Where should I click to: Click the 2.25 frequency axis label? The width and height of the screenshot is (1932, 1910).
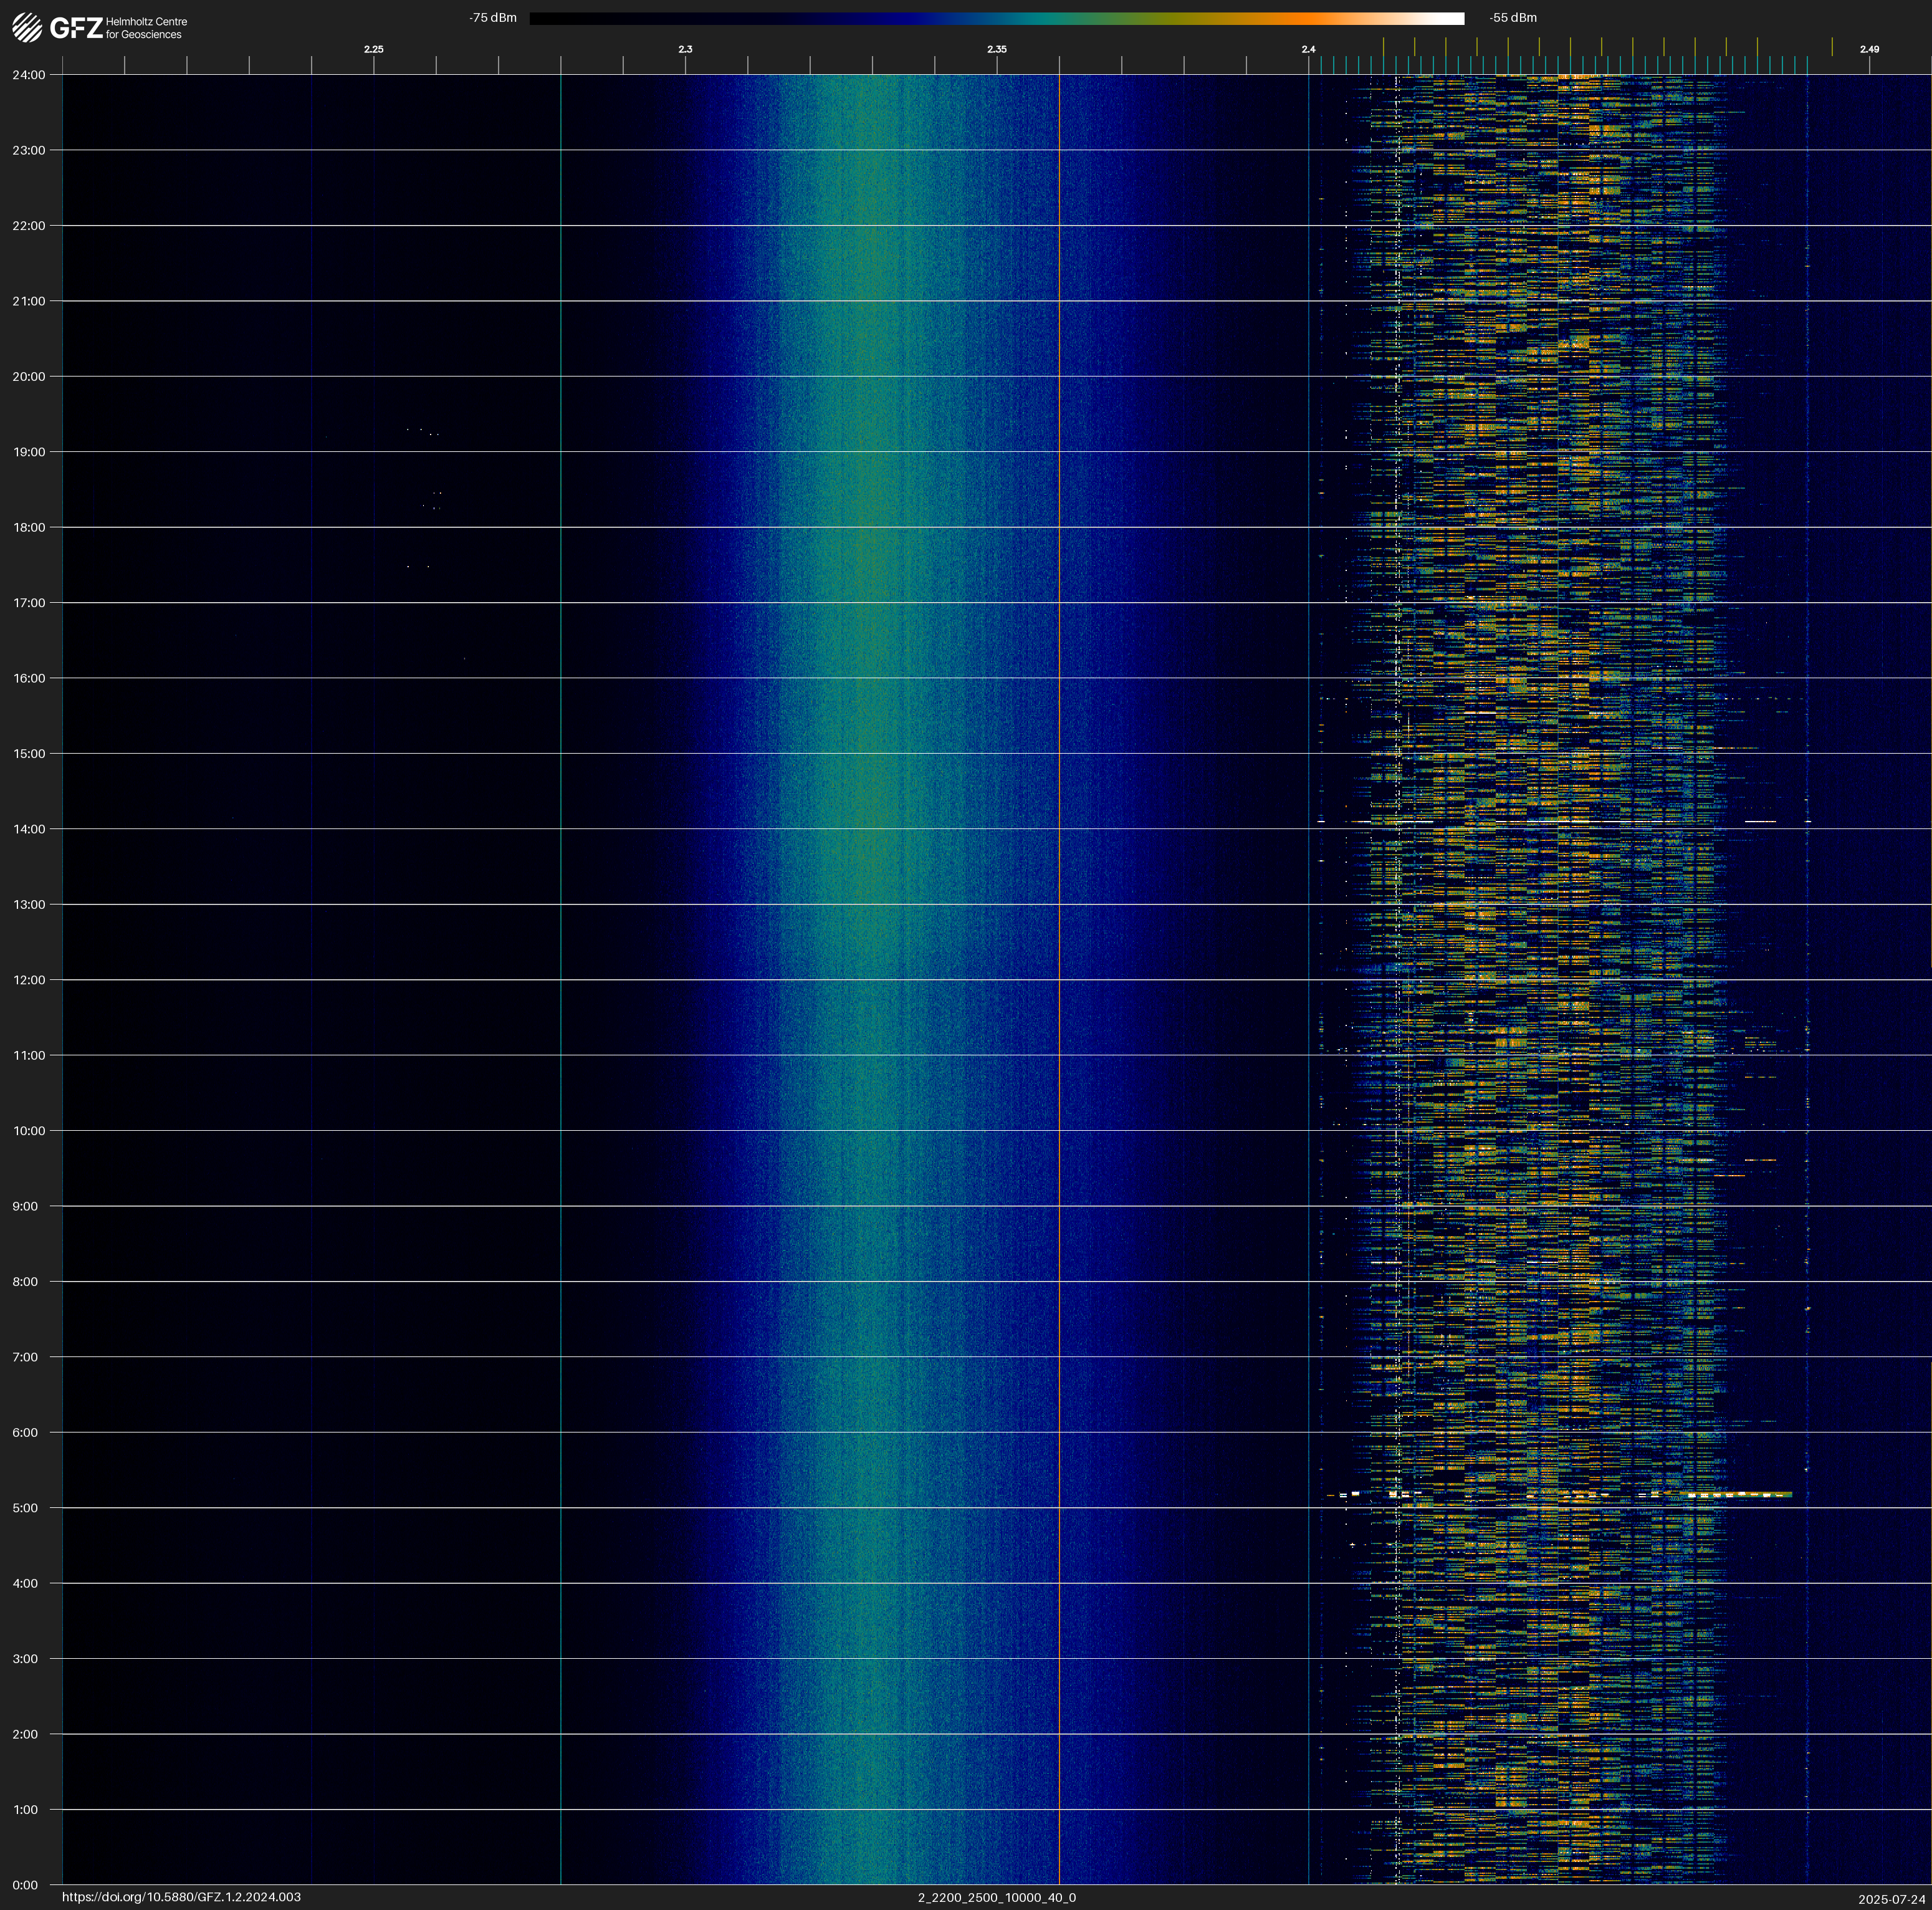(x=373, y=49)
